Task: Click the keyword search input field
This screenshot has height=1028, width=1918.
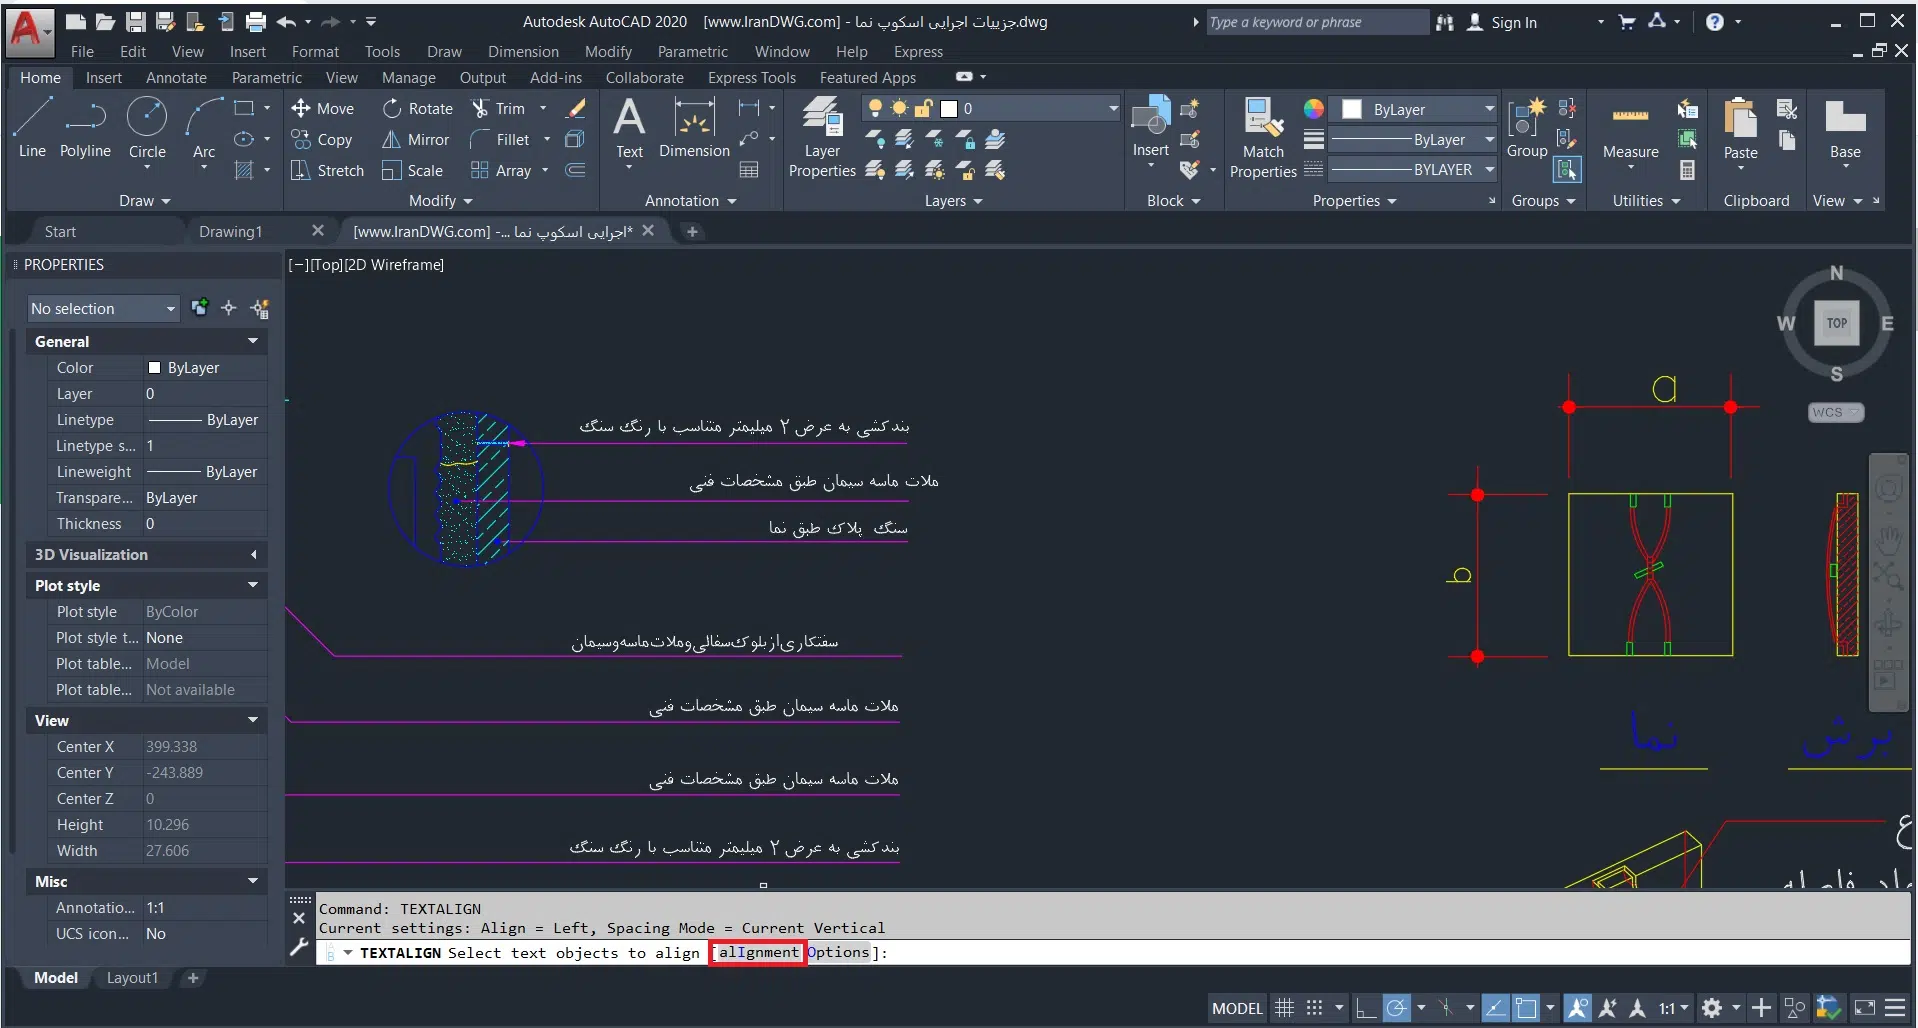Action: pos(1315,22)
